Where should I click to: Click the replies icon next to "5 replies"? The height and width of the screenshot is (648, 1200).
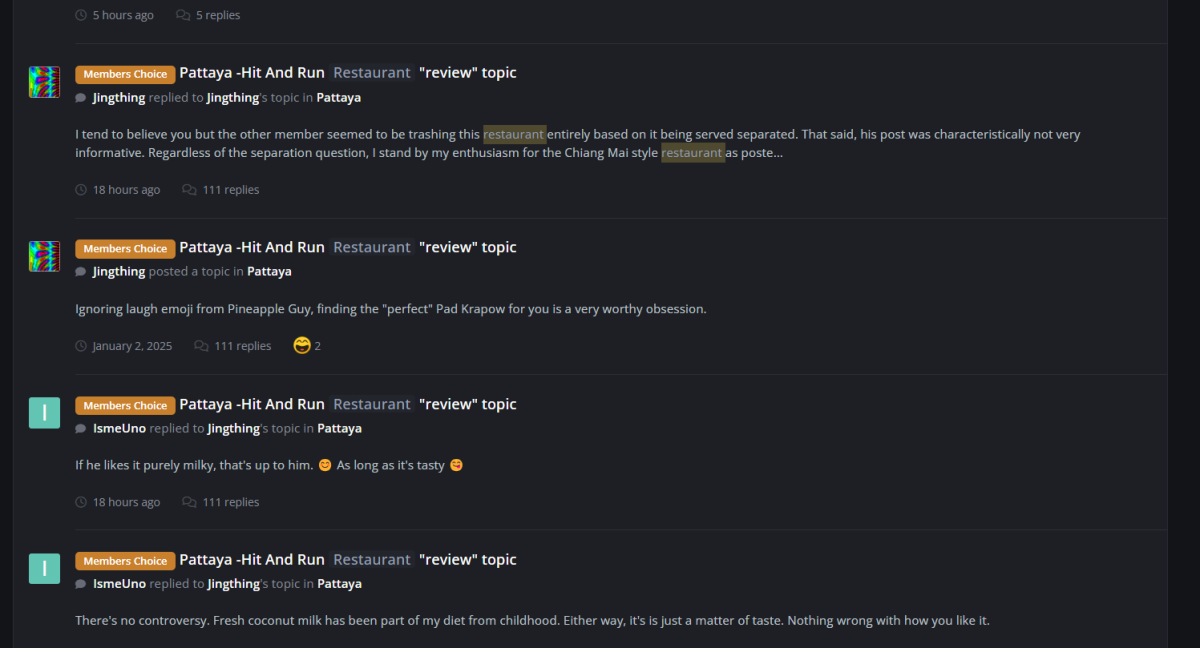pyautogui.click(x=183, y=15)
